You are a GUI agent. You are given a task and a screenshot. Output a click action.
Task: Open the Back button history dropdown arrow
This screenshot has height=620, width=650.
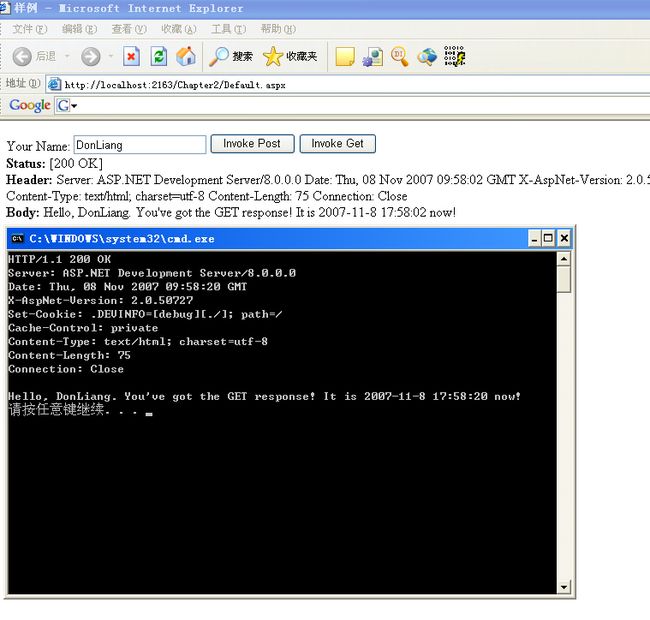tap(67, 56)
